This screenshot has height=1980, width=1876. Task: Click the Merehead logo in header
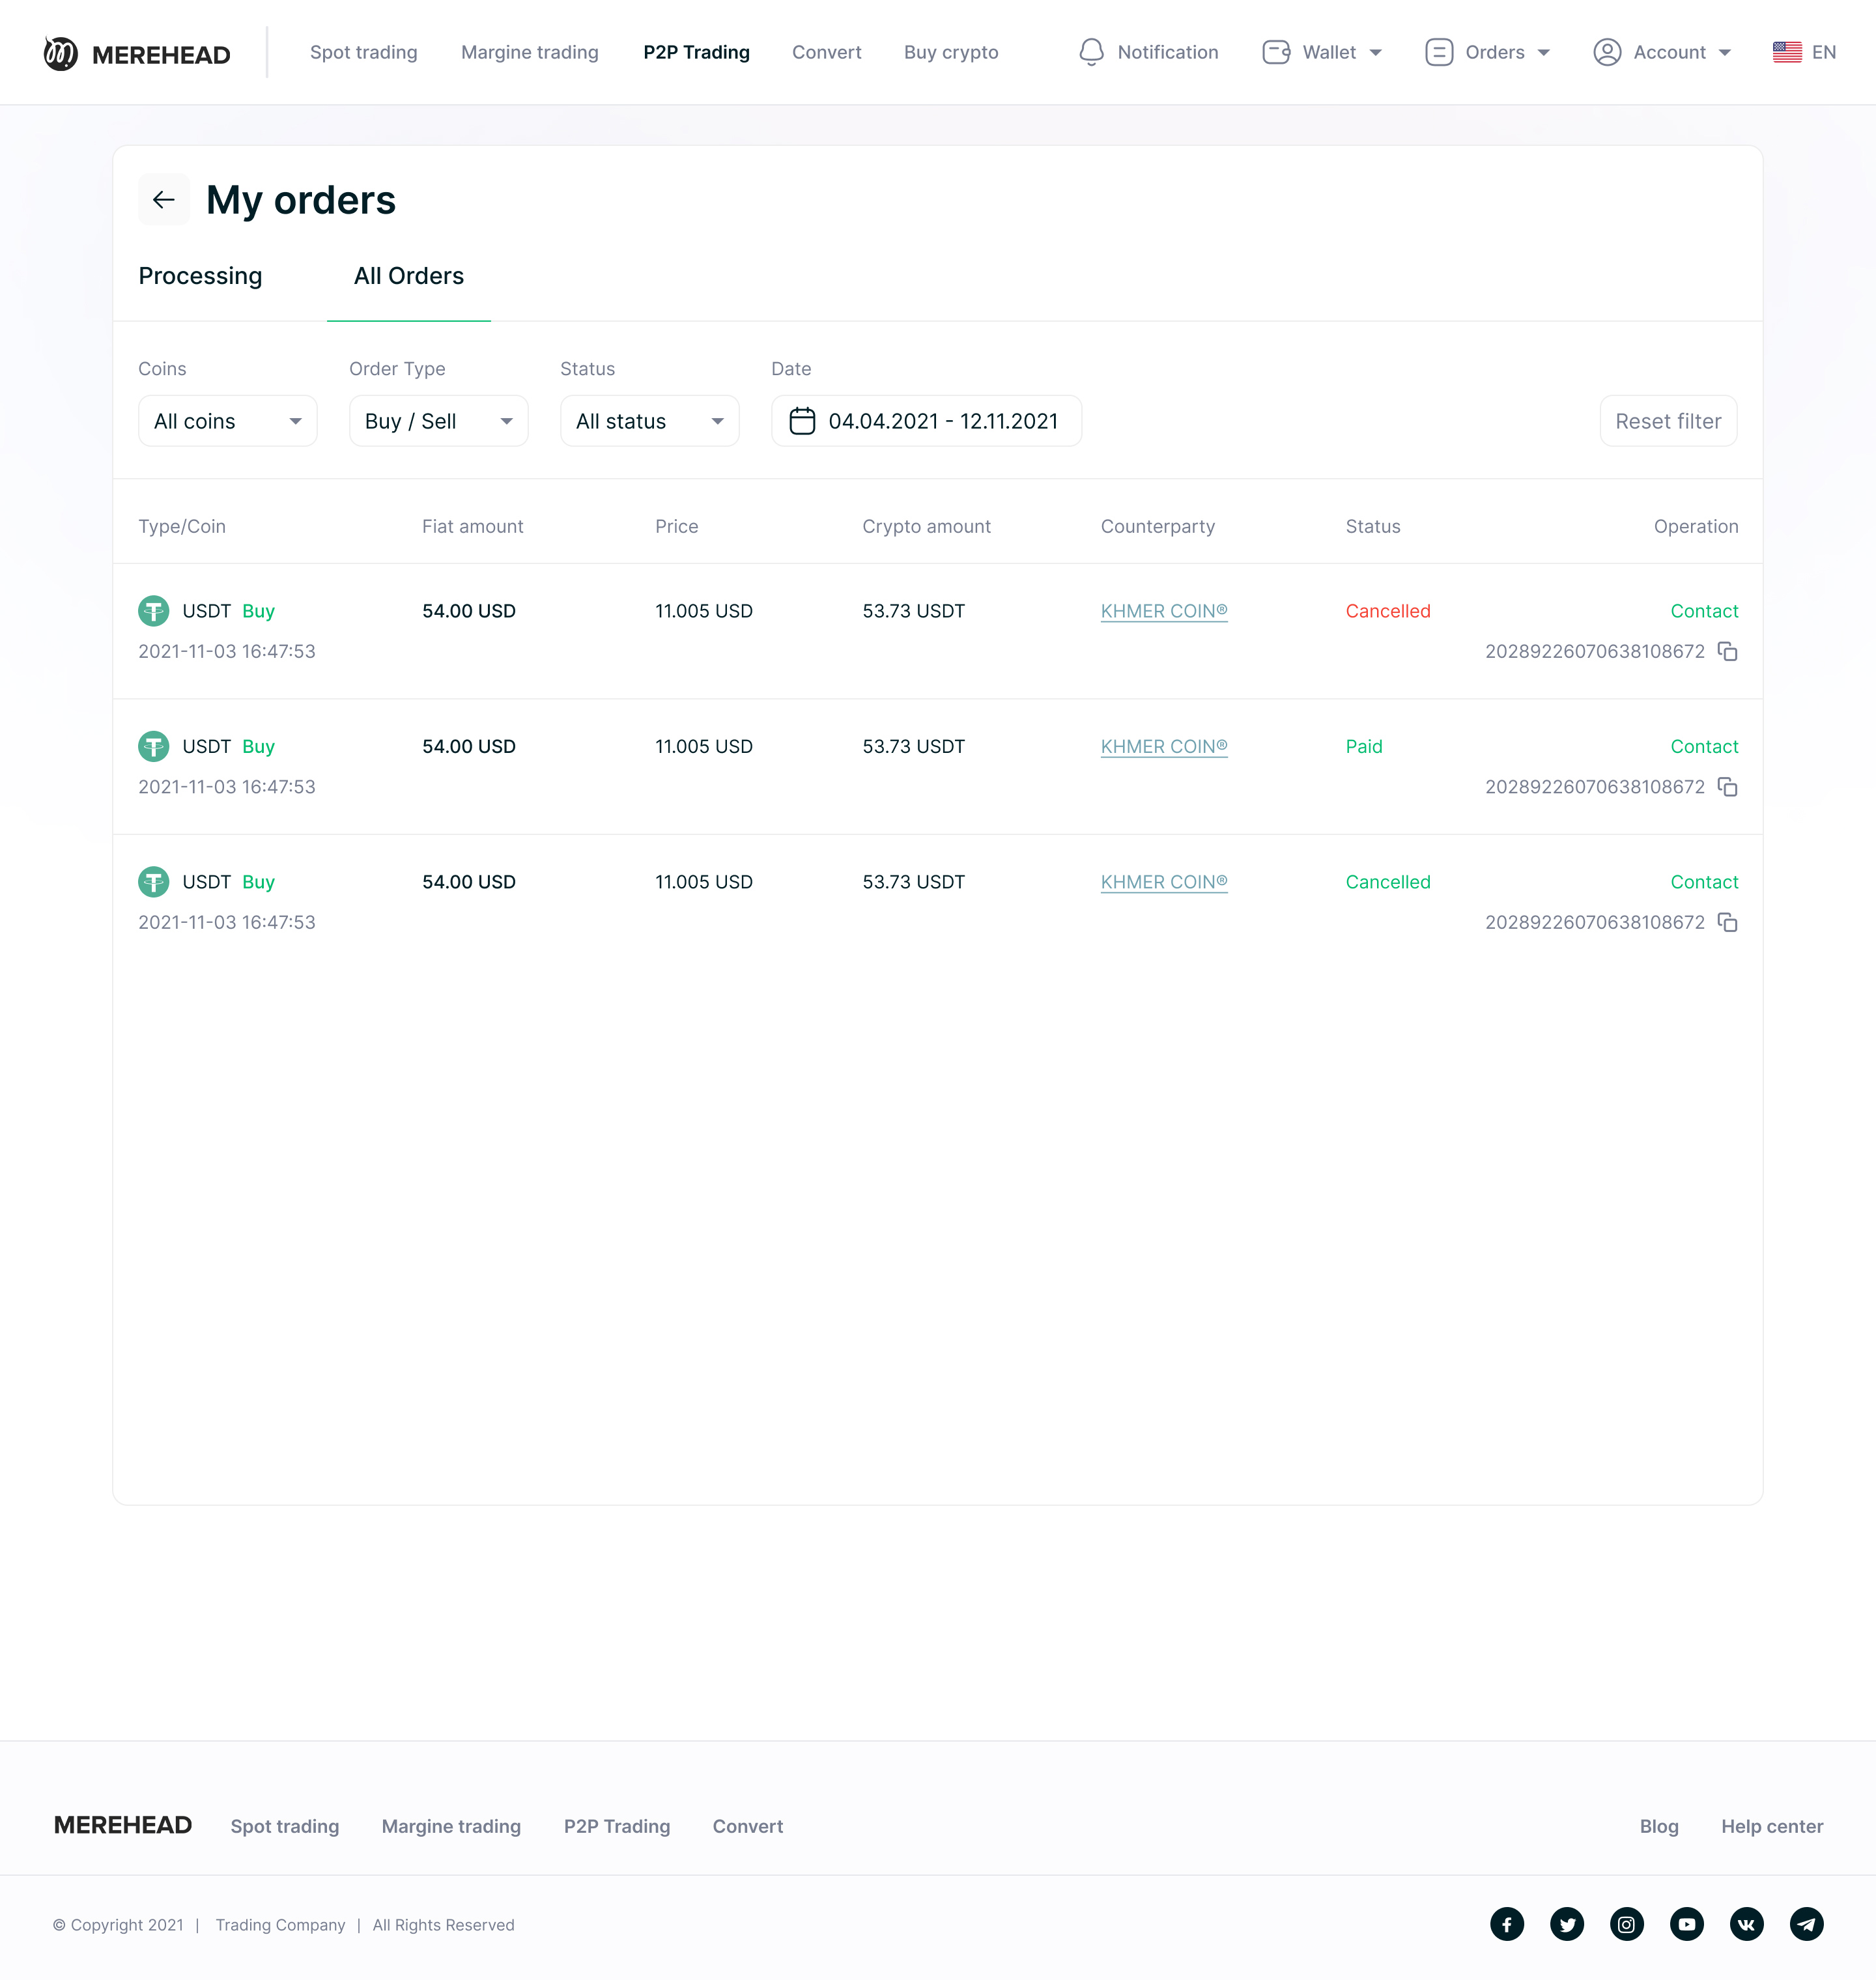(x=137, y=53)
